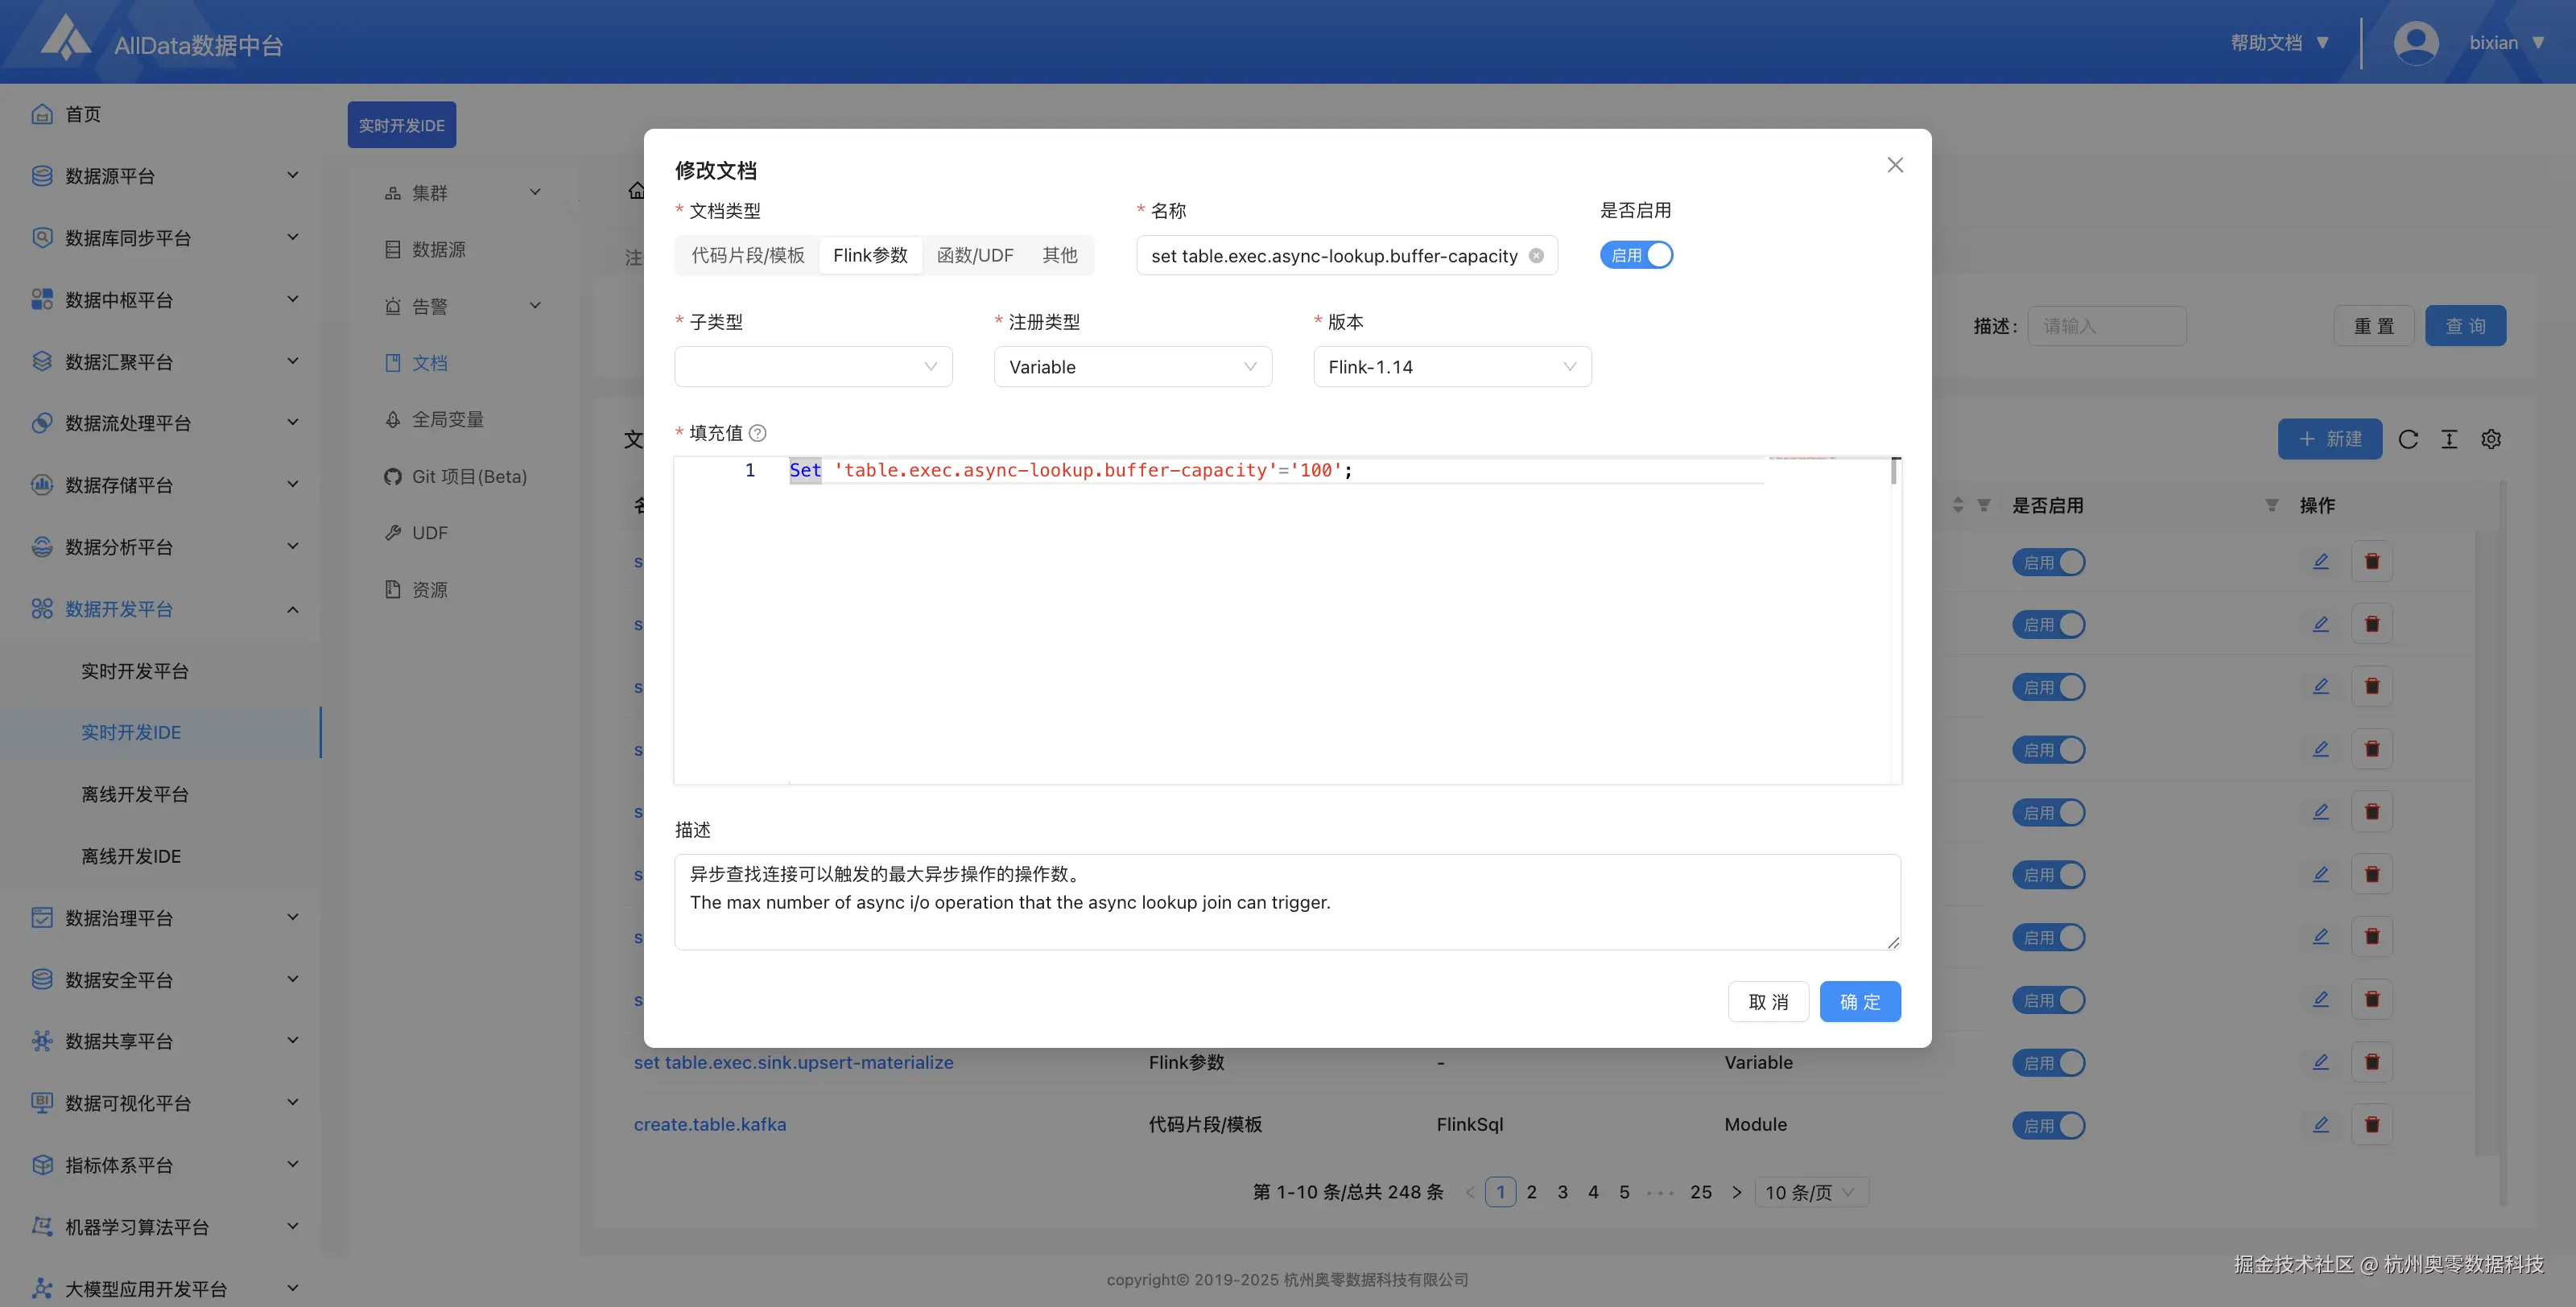Open the create.table.kafka document link

pyautogui.click(x=710, y=1124)
